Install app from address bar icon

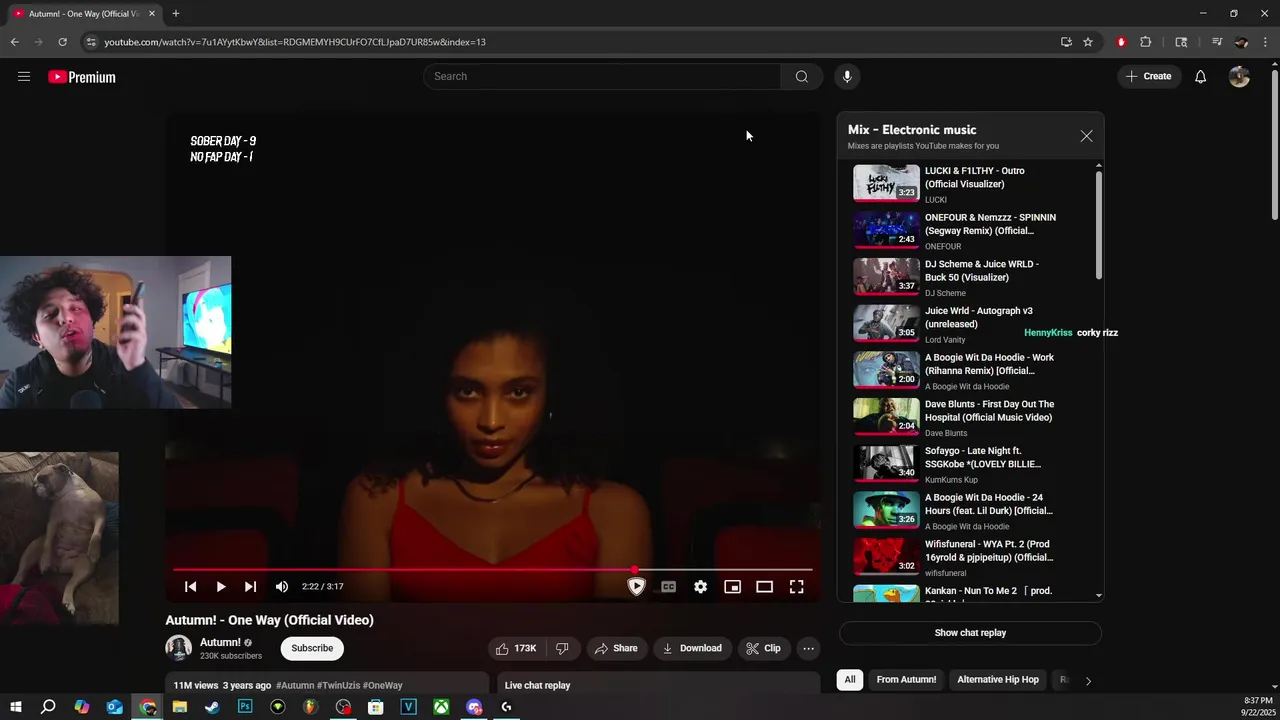click(1066, 42)
